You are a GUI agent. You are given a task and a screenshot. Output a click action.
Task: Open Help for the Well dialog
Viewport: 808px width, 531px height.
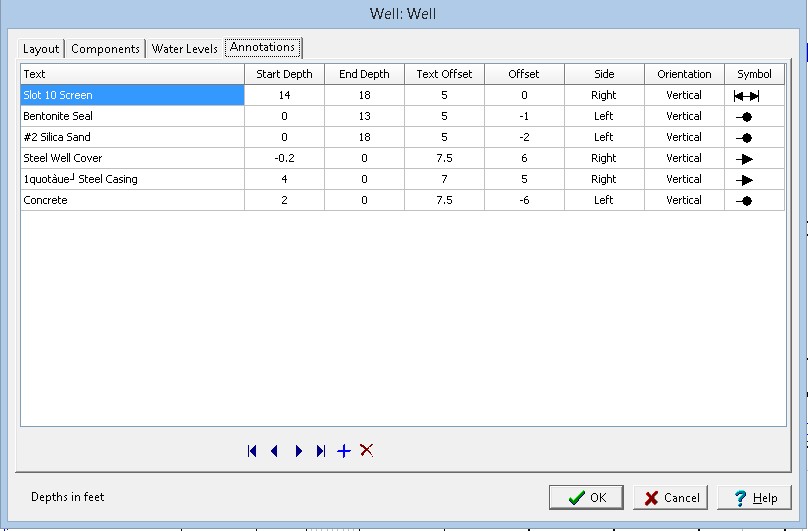[756, 498]
